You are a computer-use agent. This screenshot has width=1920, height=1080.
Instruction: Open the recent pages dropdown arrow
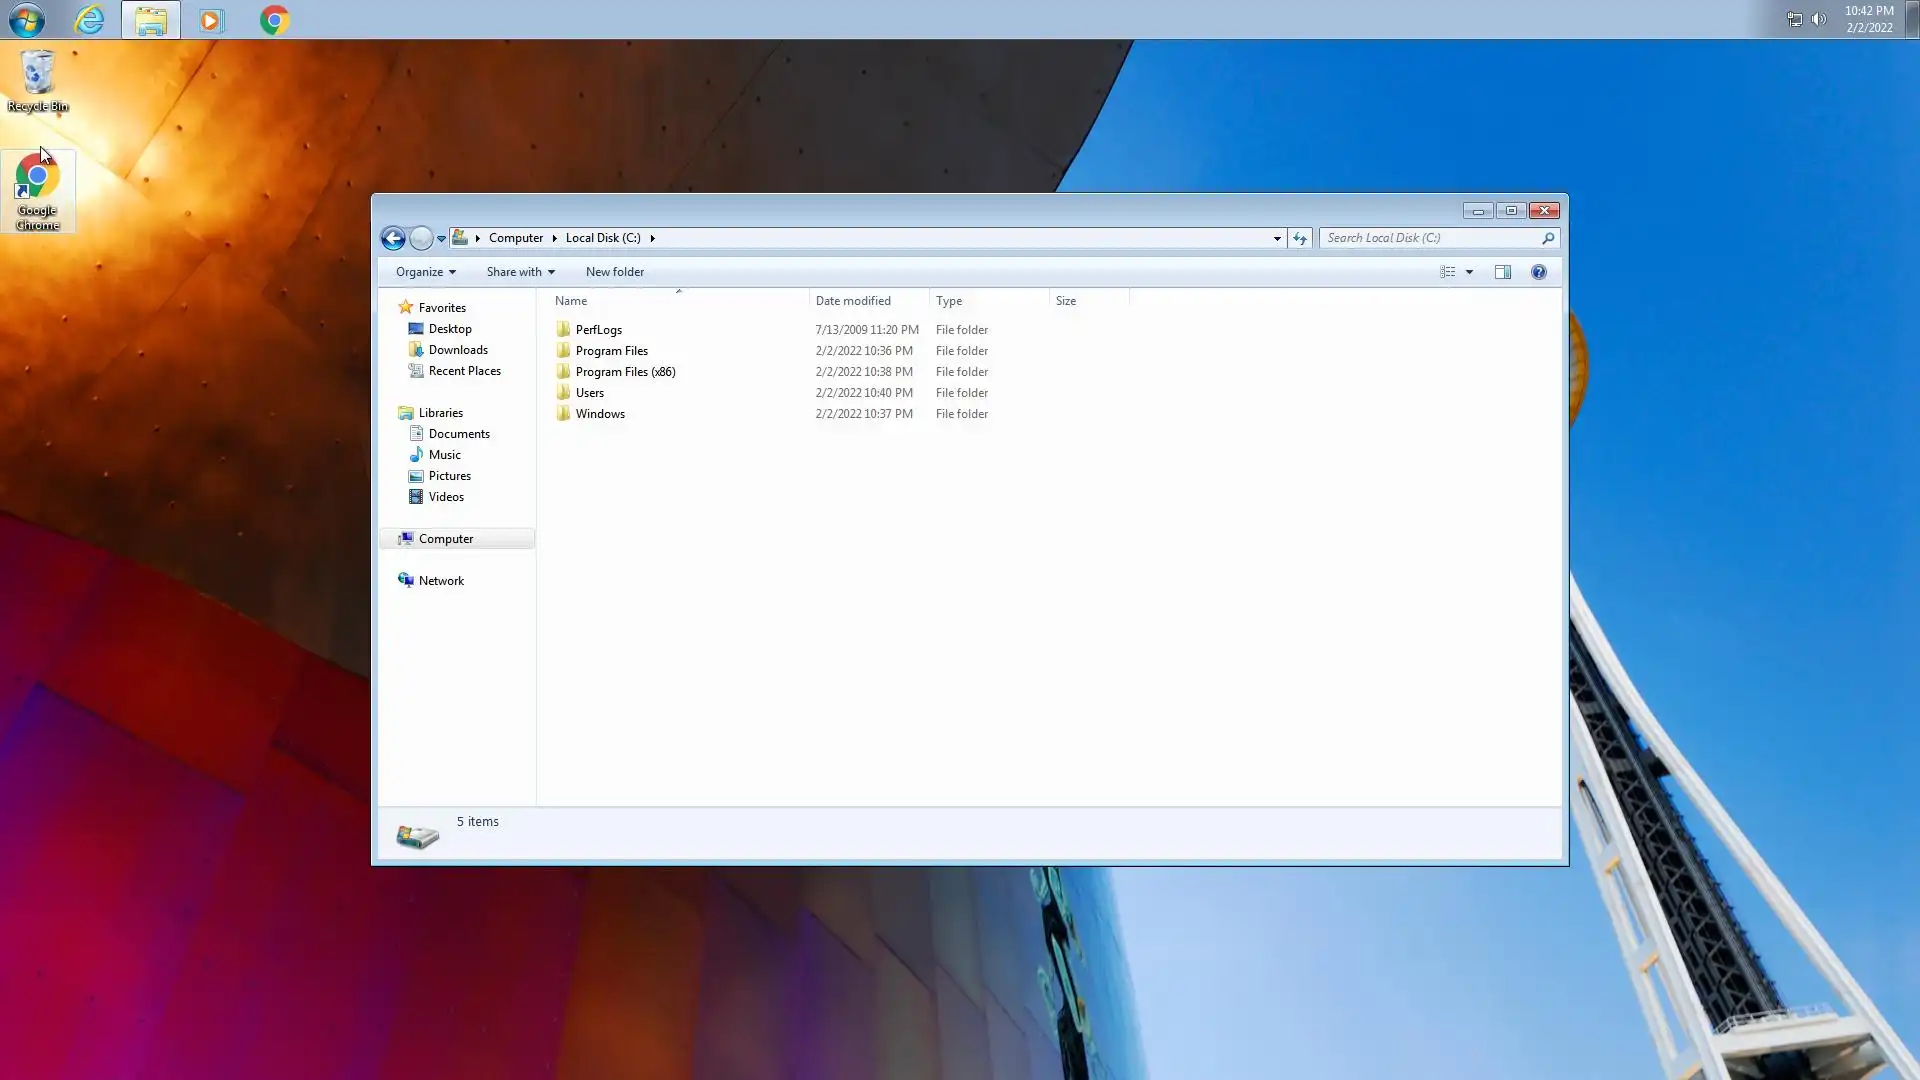coord(441,238)
